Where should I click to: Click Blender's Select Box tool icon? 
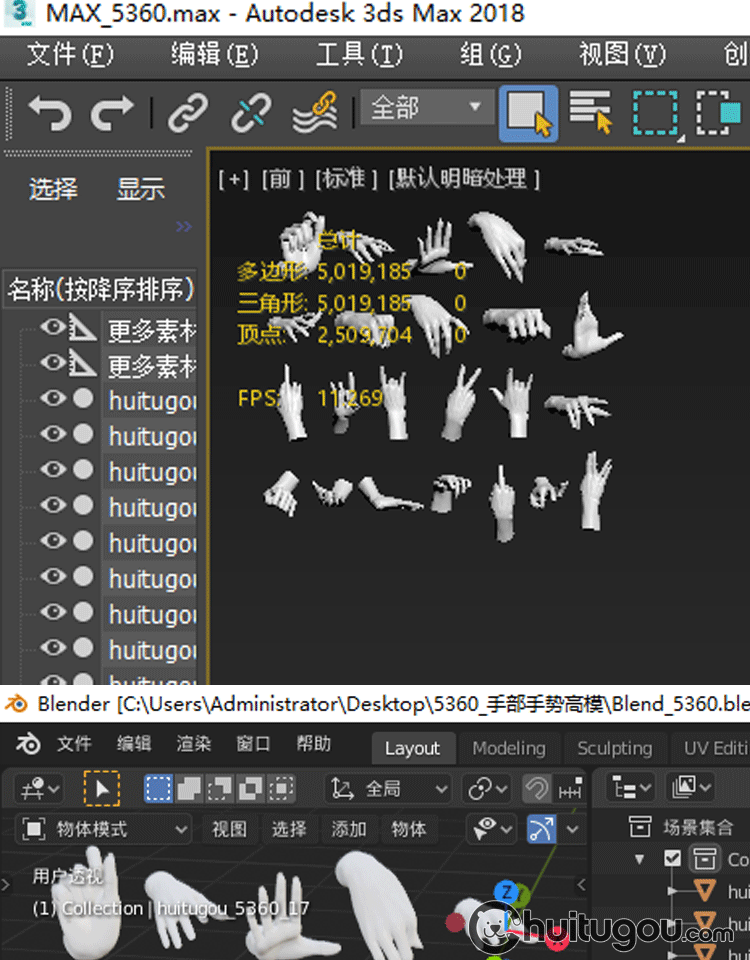[x=101, y=789]
